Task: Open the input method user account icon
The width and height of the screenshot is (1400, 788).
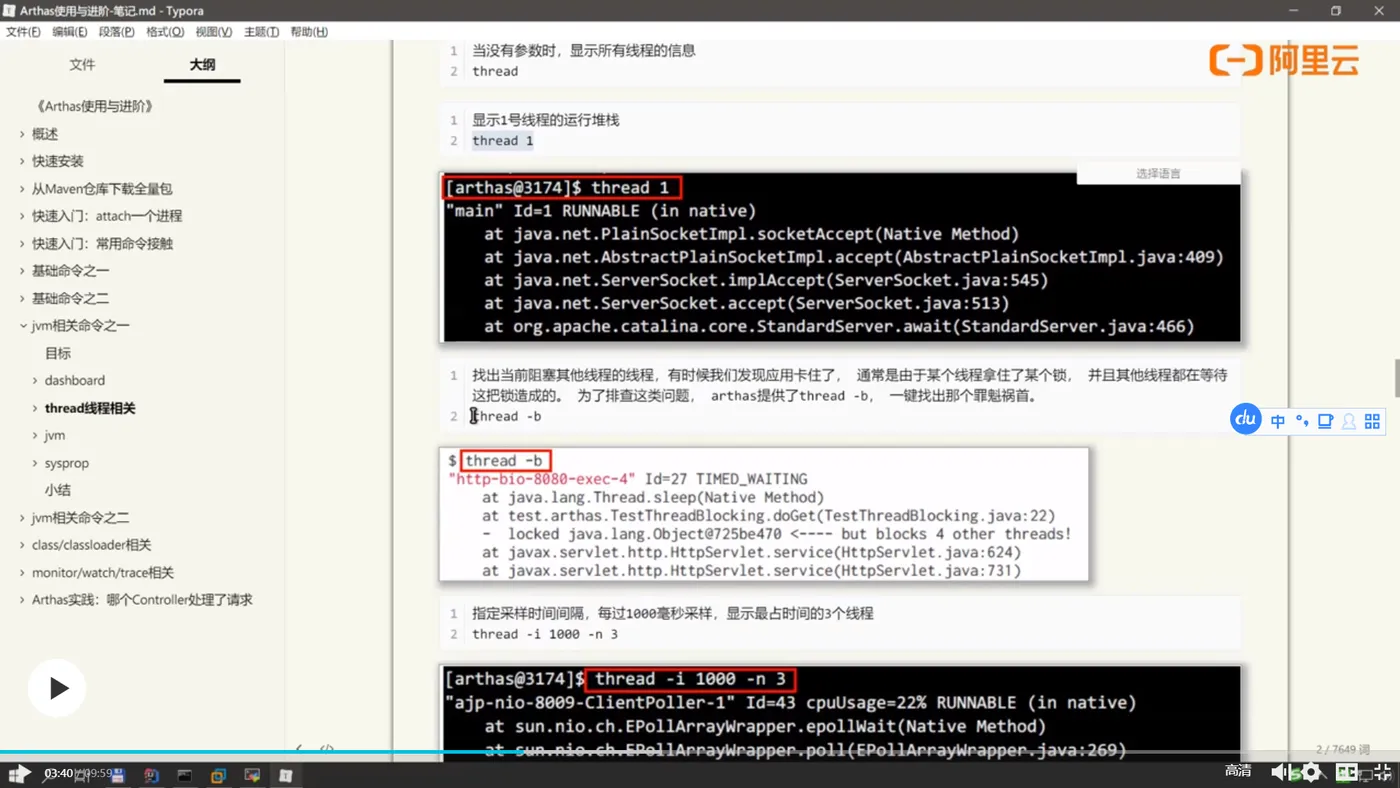Action: coord(1349,421)
